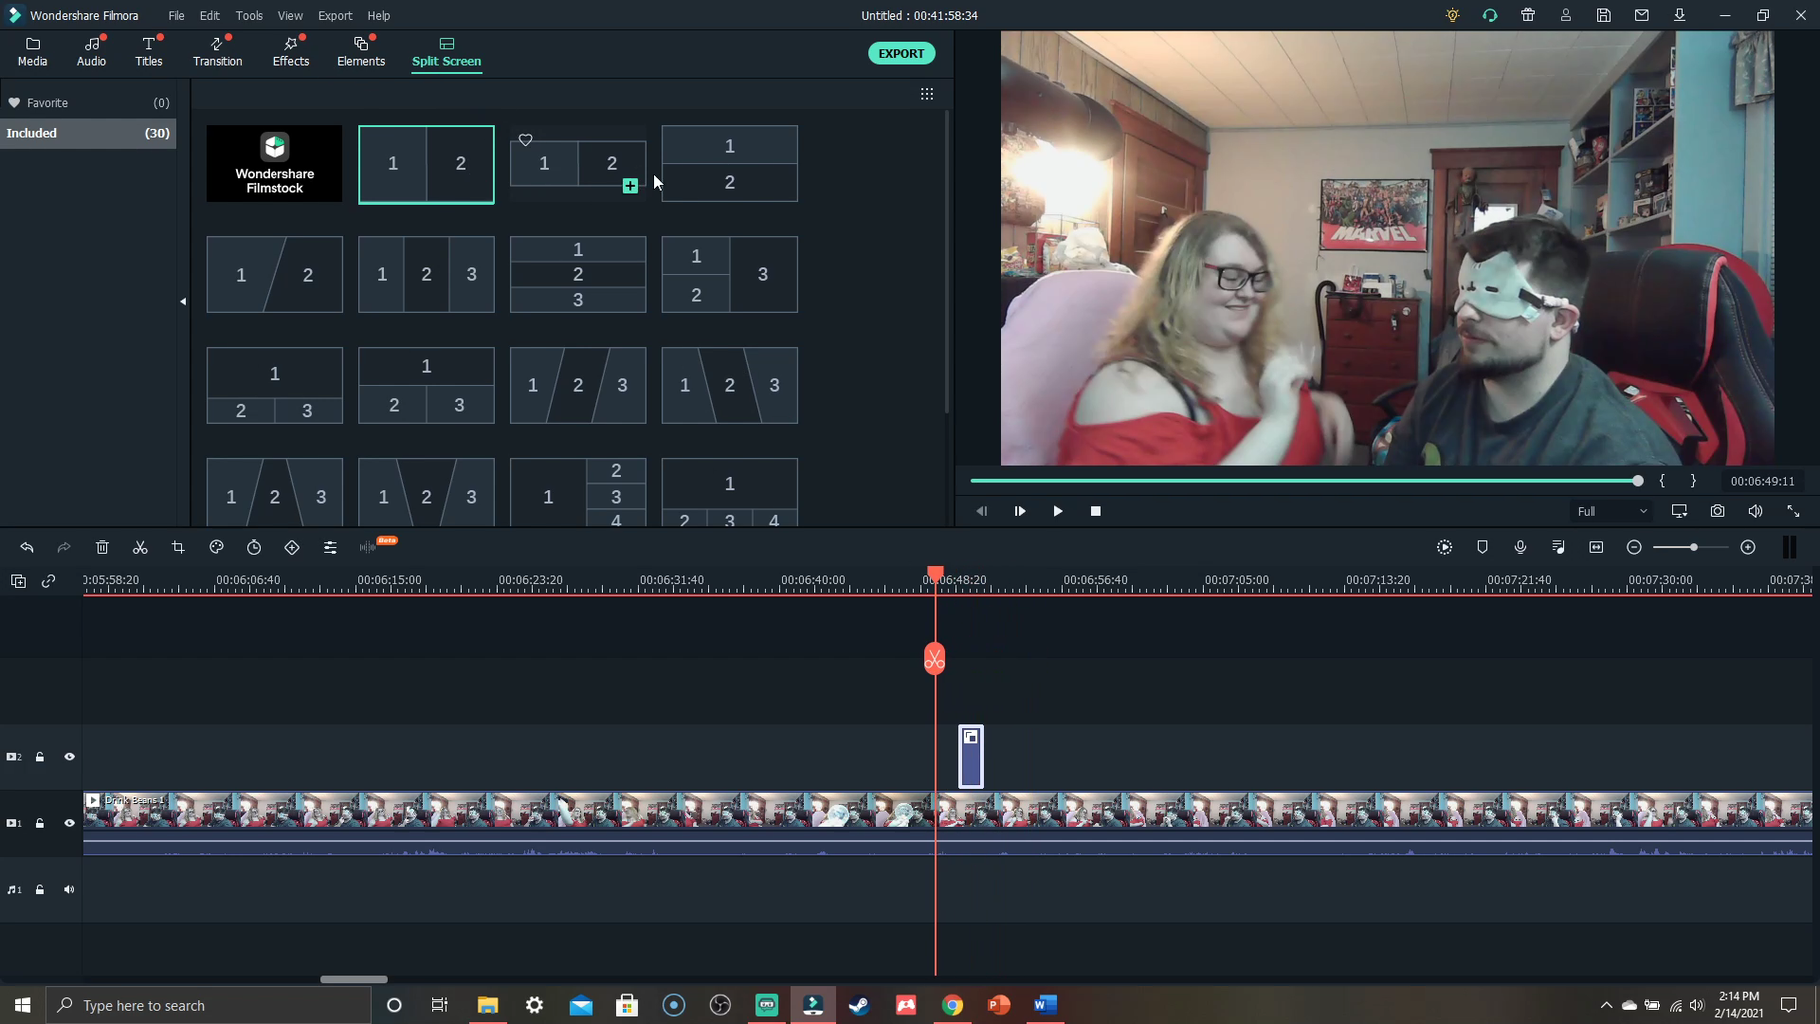Take a snapshot with camera icon

click(1717, 511)
